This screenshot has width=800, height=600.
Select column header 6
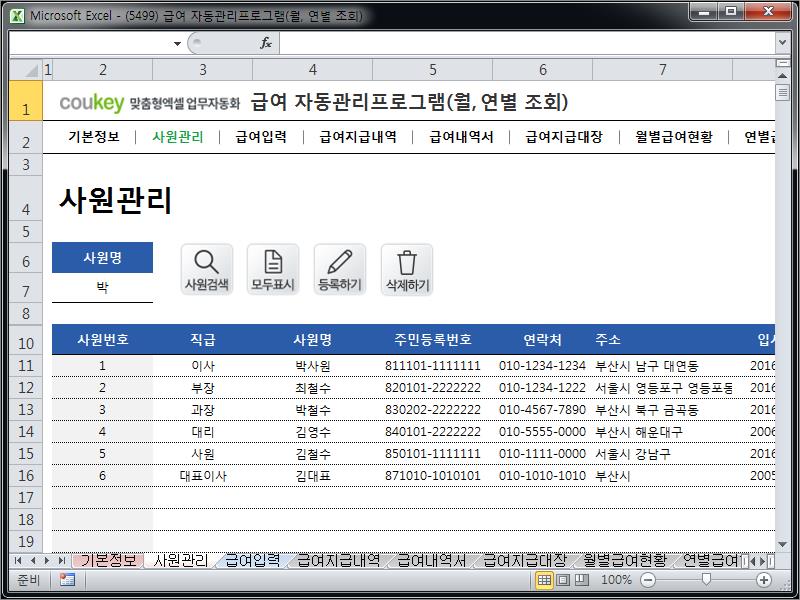point(542,70)
